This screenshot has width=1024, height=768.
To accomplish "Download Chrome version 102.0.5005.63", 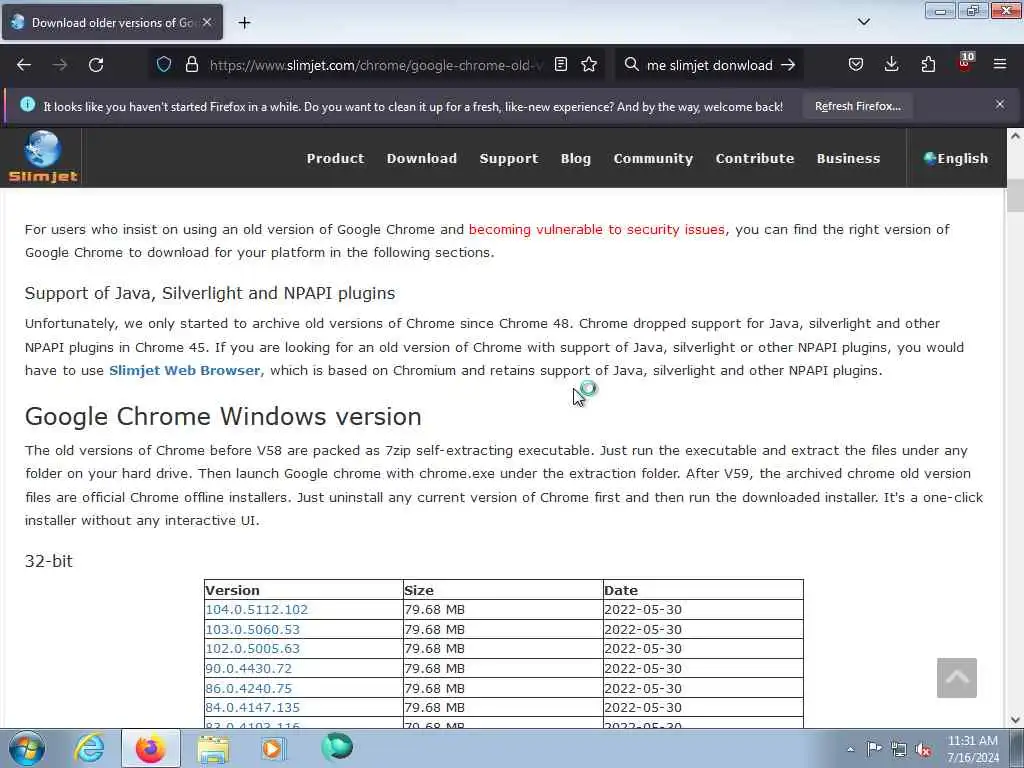I will (253, 648).
